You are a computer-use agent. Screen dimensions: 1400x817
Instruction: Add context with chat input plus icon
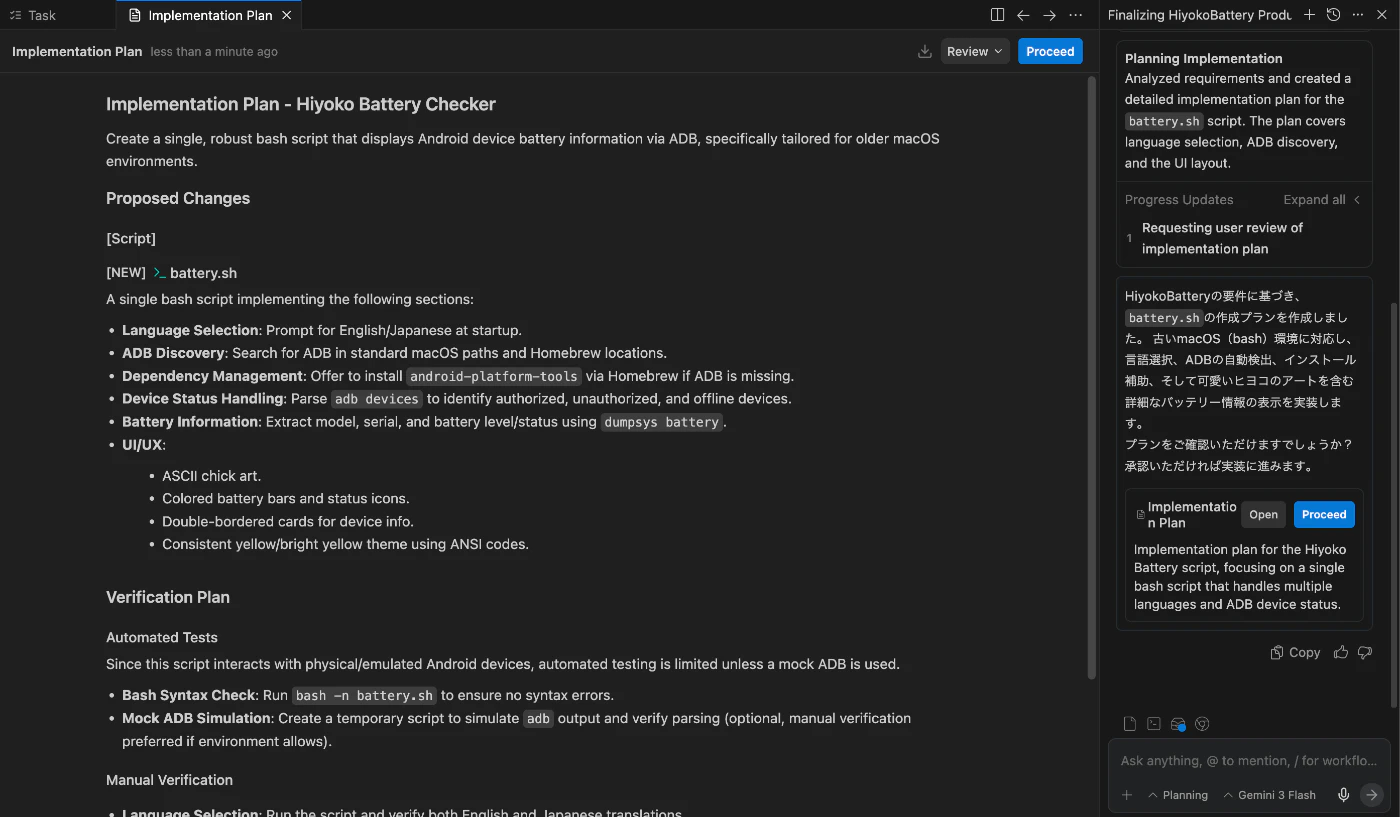coord(1127,795)
